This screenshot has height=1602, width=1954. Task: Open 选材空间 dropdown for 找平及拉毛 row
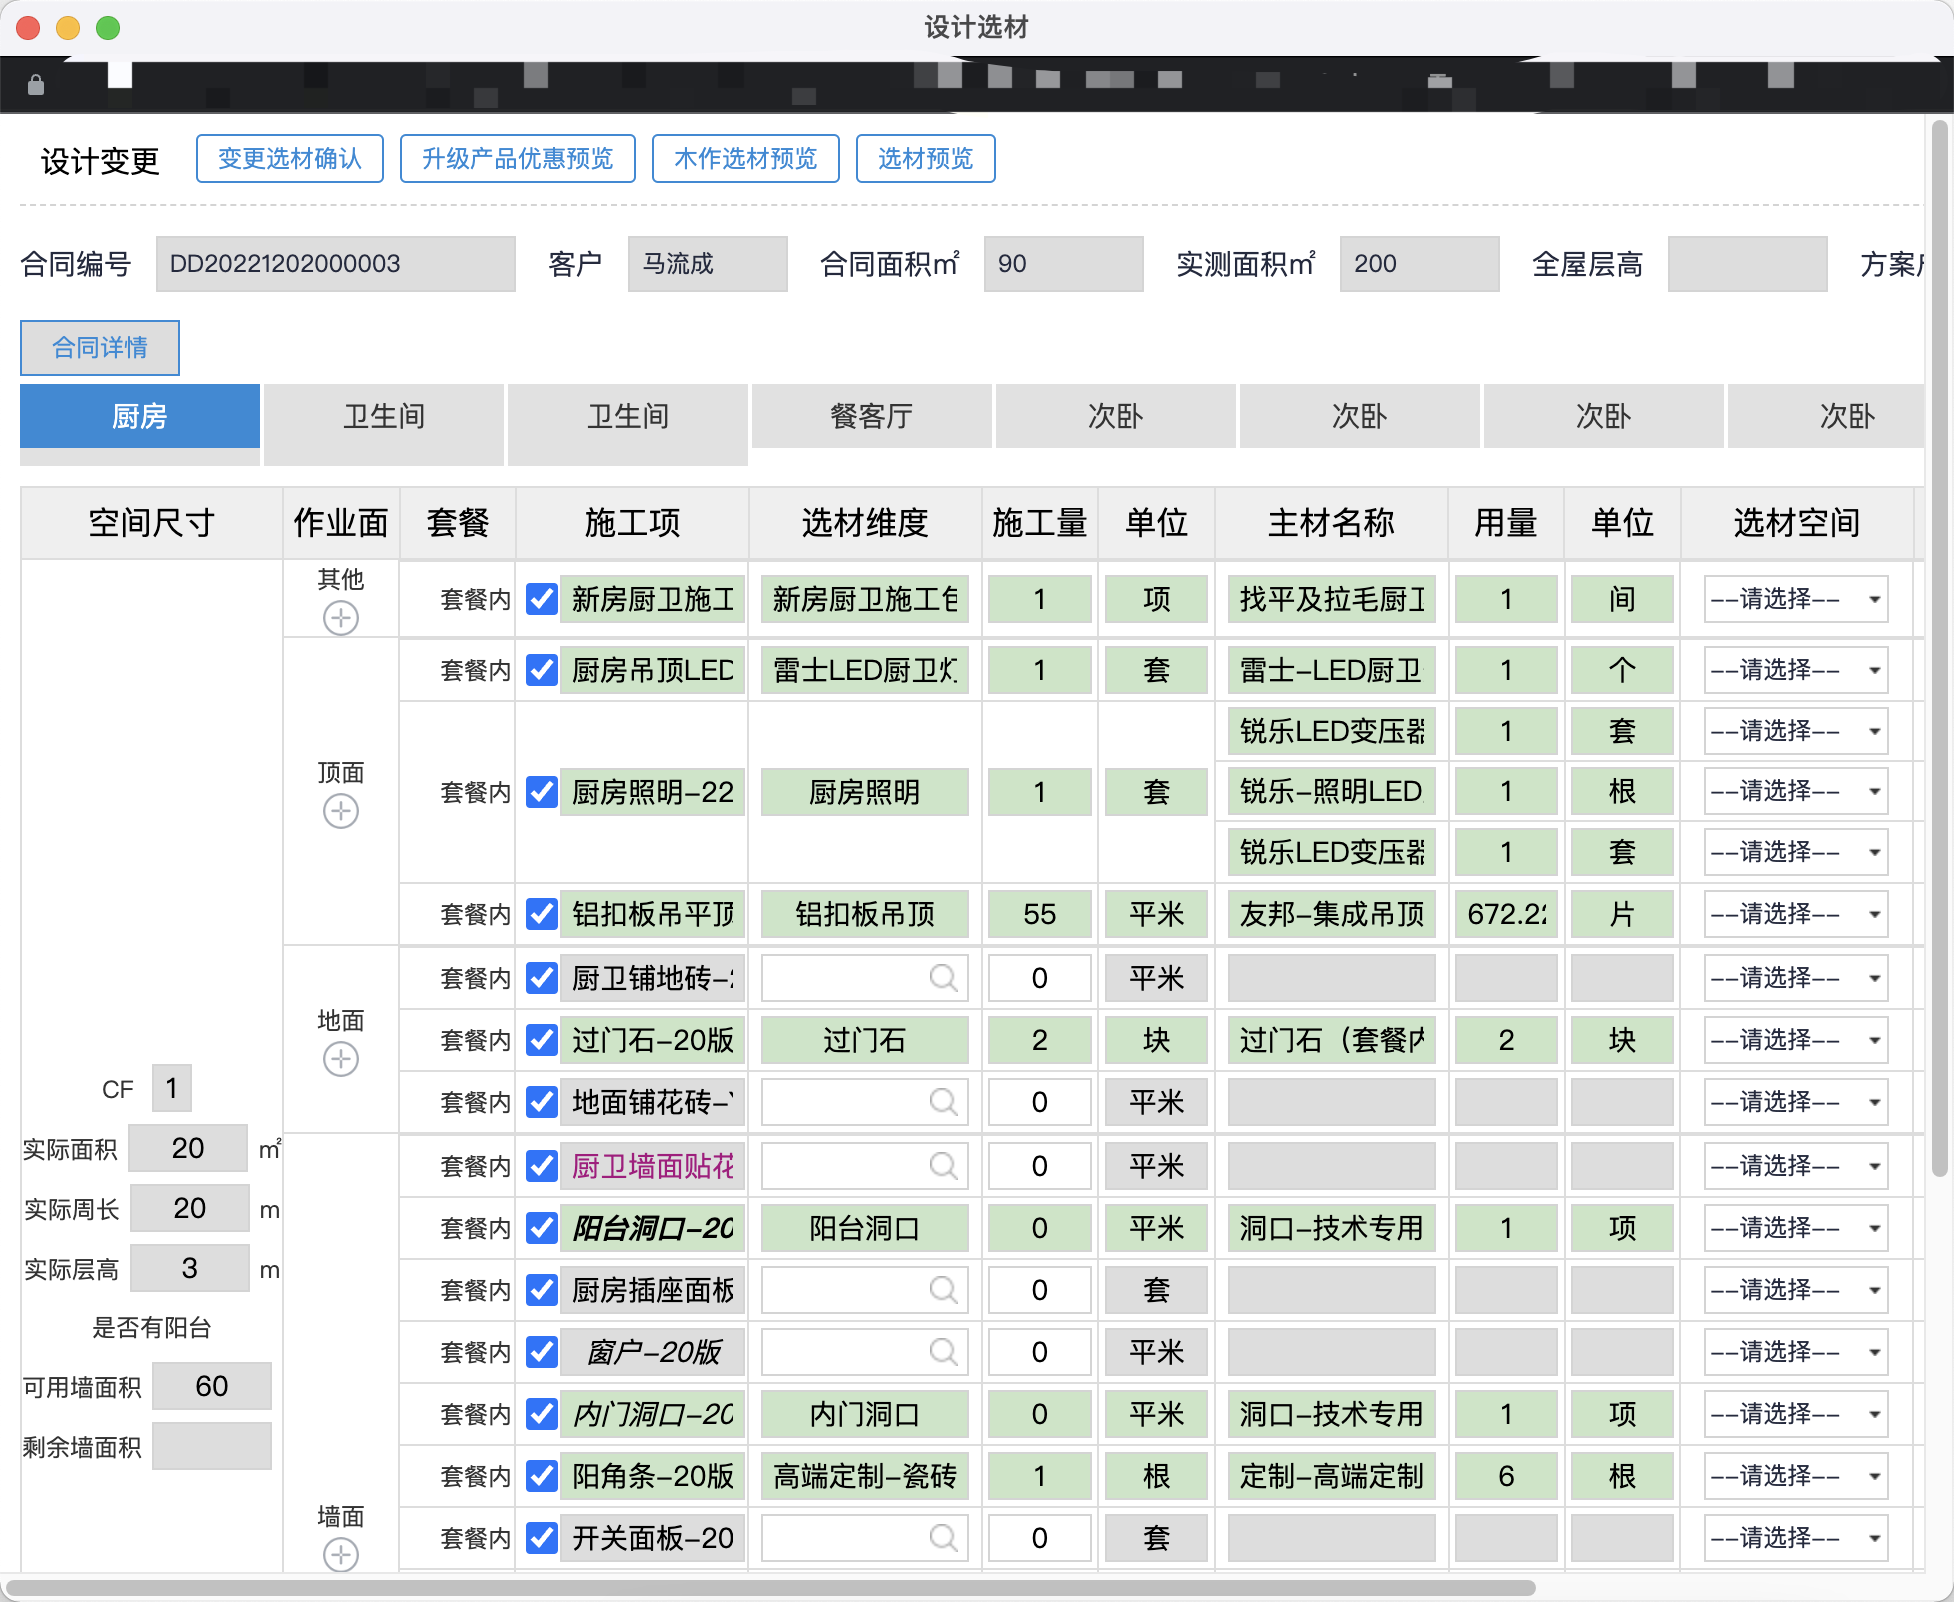(1796, 599)
